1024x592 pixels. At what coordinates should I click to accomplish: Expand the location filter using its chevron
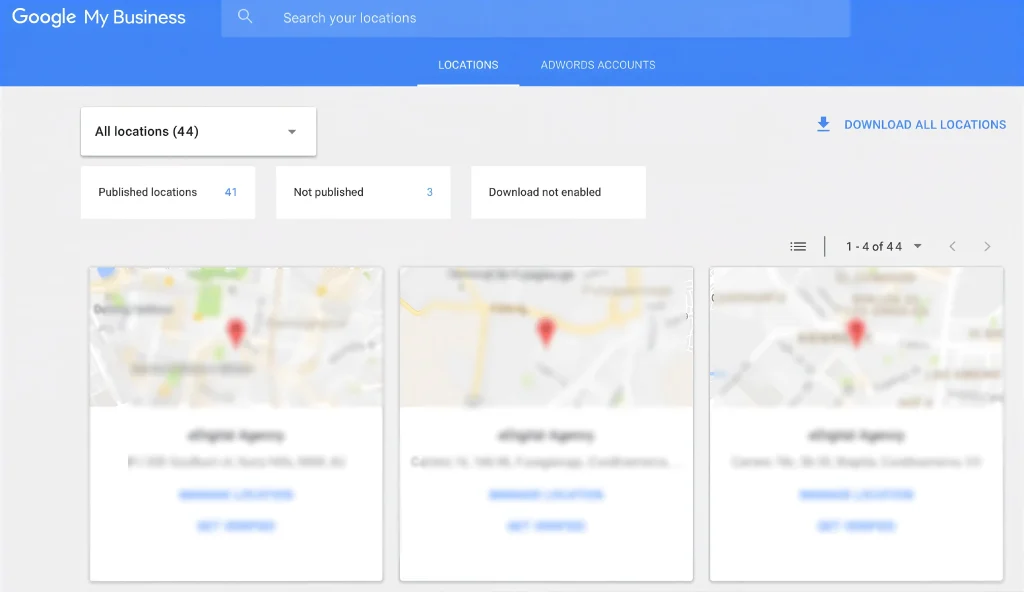click(291, 131)
